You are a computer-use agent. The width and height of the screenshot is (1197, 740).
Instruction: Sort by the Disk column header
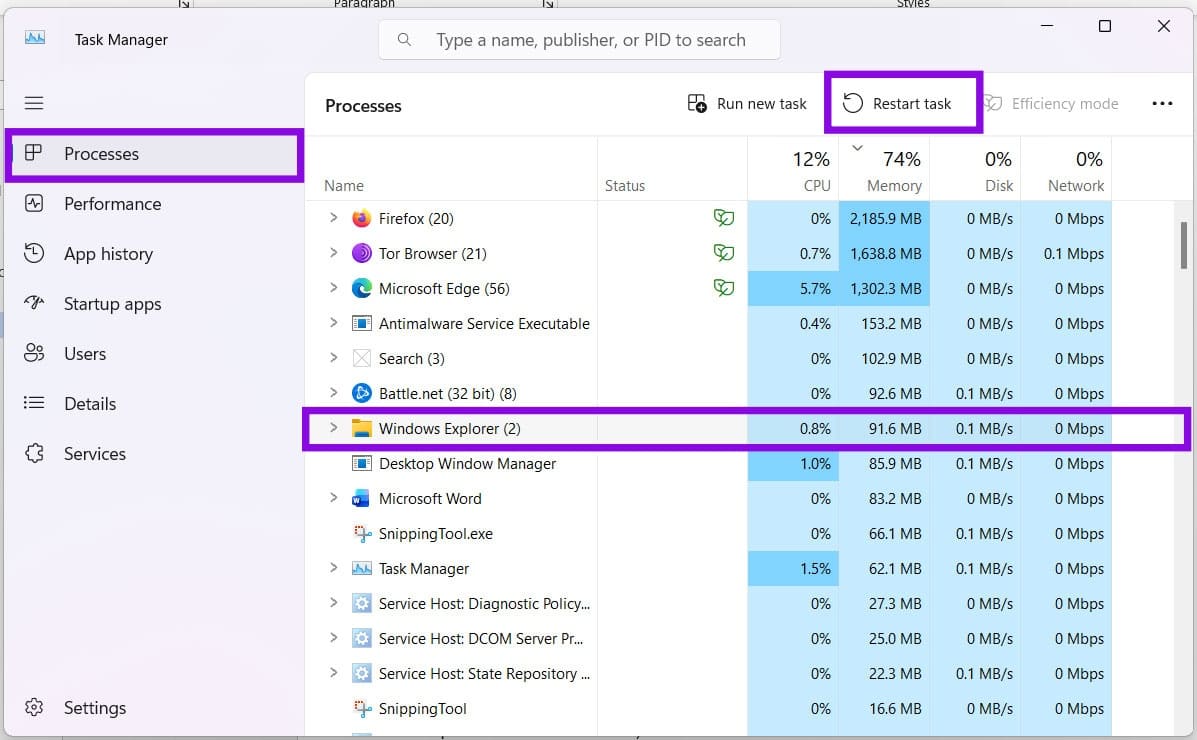(x=975, y=169)
